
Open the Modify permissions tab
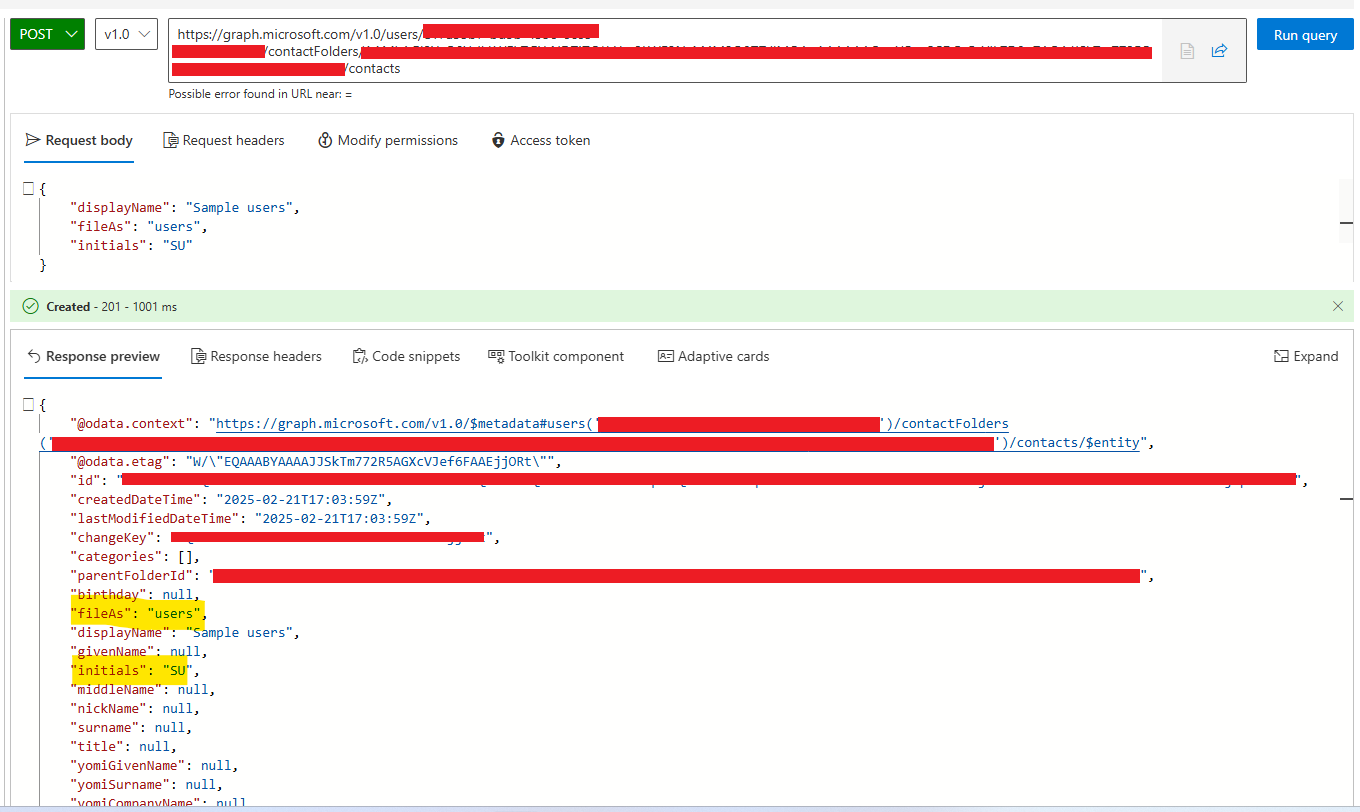click(x=388, y=140)
